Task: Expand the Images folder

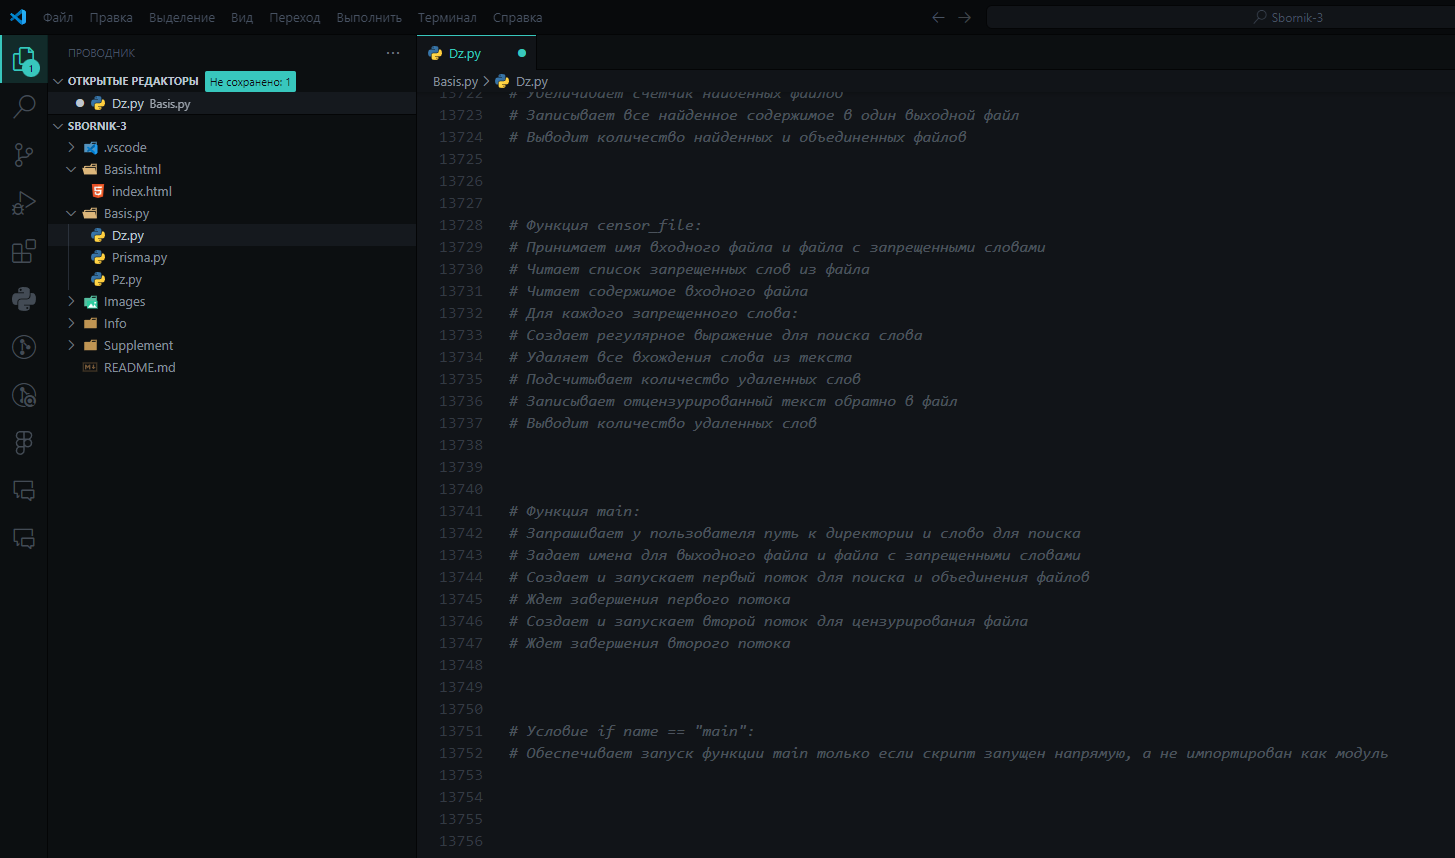Action: coord(124,301)
